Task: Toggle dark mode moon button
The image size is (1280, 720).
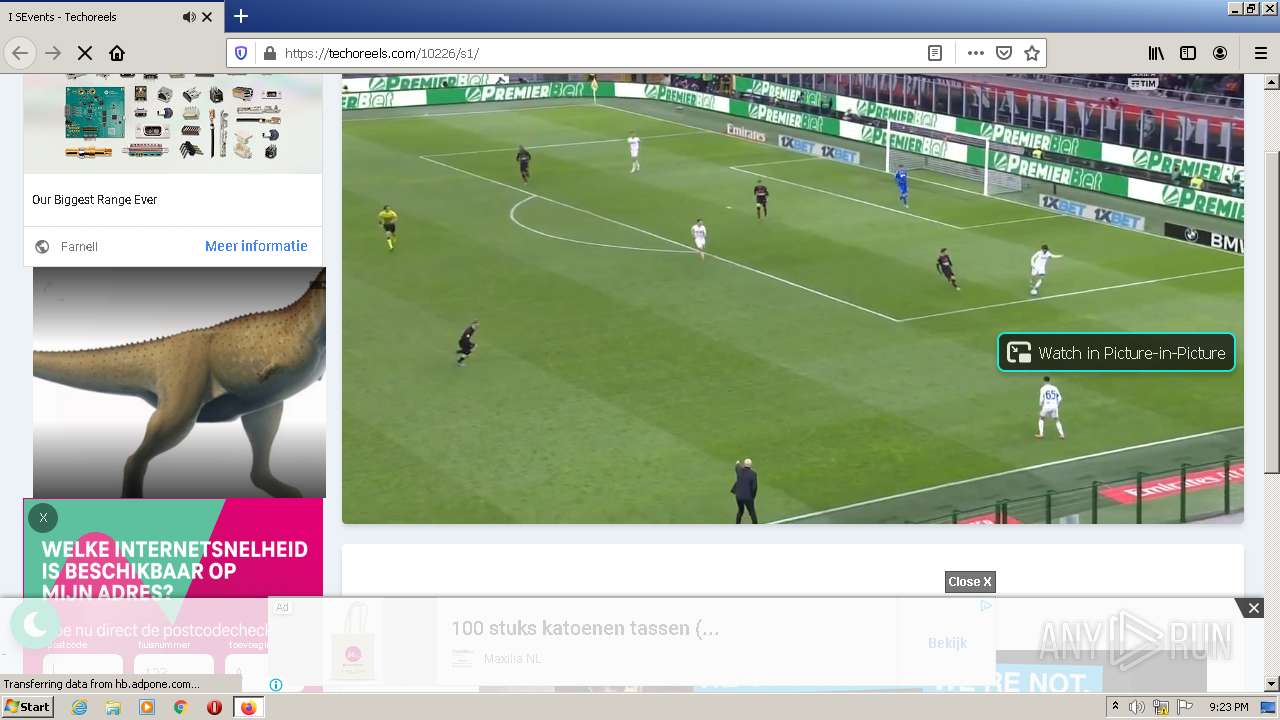Action: click(x=35, y=625)
